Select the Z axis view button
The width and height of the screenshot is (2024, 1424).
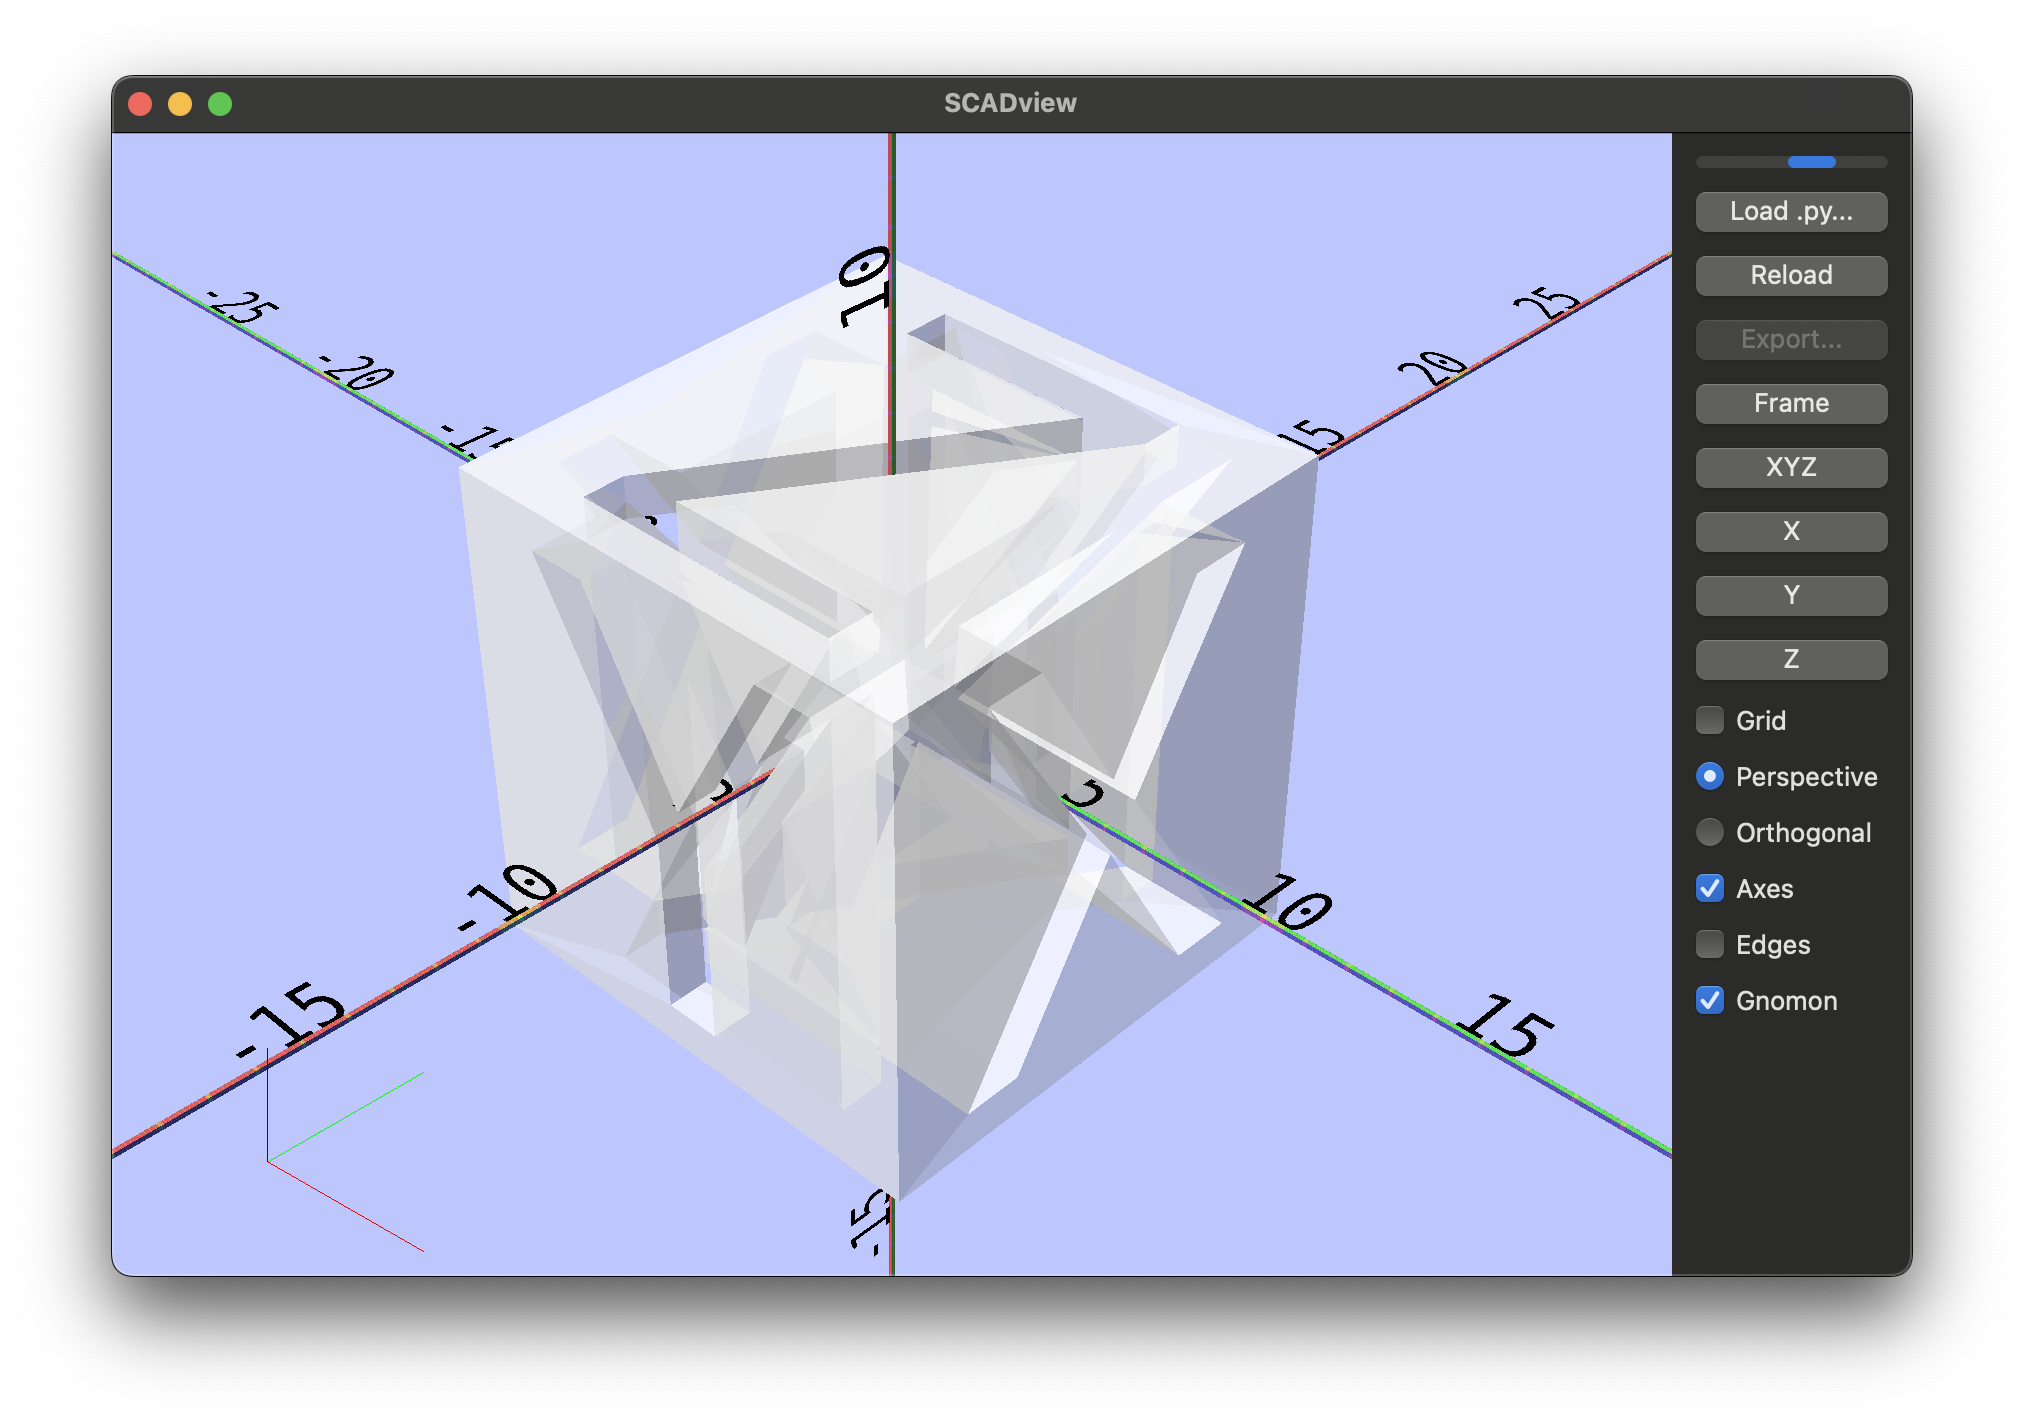[1791, 660]
